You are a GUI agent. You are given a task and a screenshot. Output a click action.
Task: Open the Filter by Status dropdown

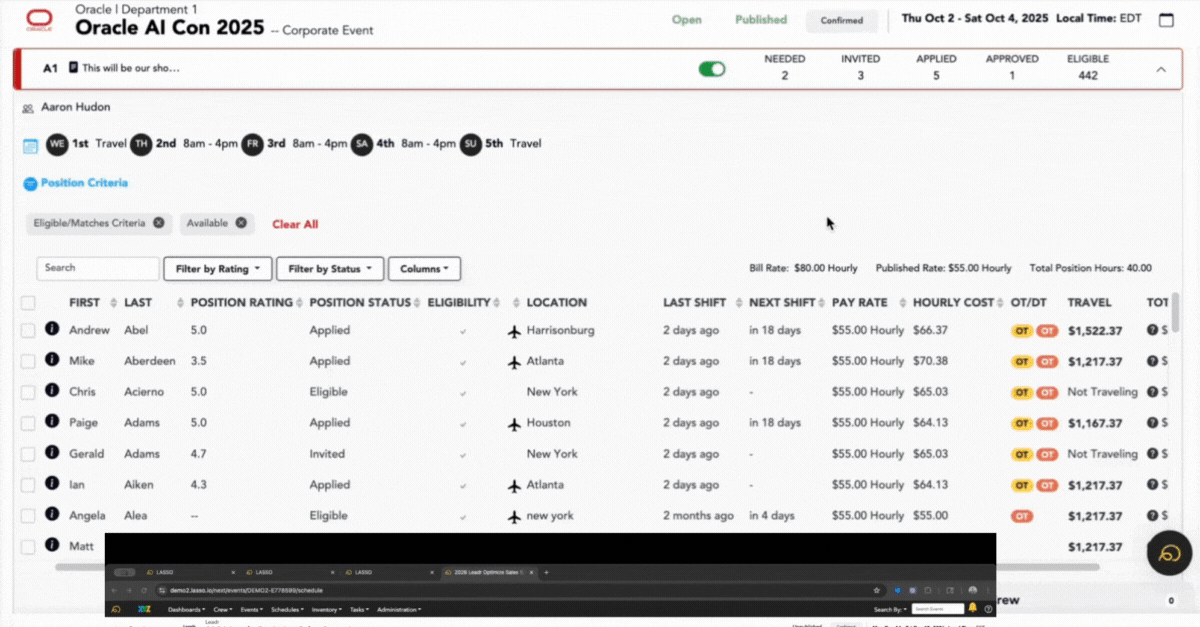tap(331, 269)
